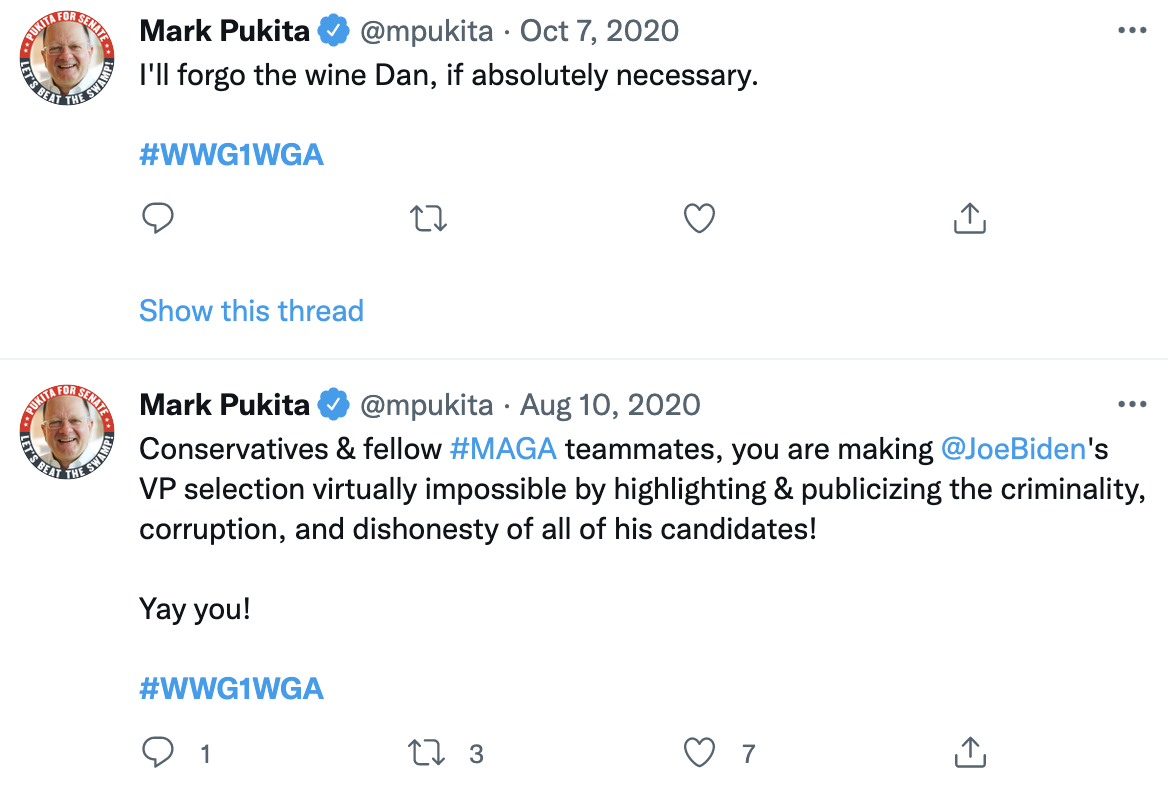Viewport: 1168px width, 792px height.
Task: Open Mark Pukita's profile from the top tweet
Action: [224, 30]
